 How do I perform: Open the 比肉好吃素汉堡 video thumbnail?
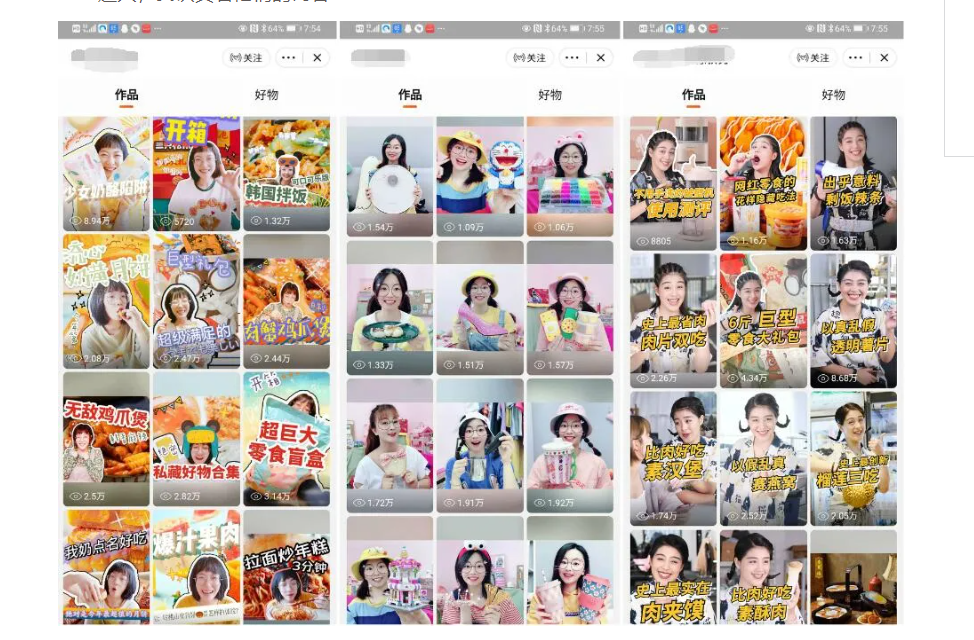click(673, 459)
